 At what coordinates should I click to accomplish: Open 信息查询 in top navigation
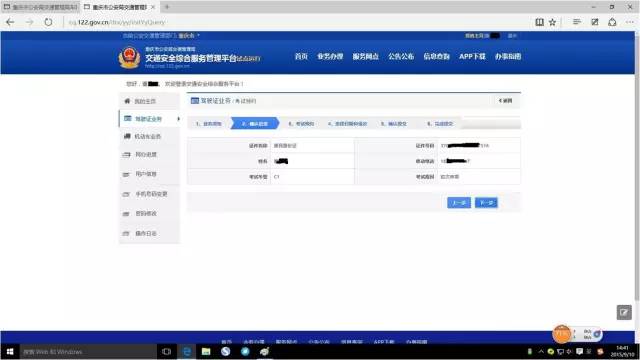pos(436,56)
